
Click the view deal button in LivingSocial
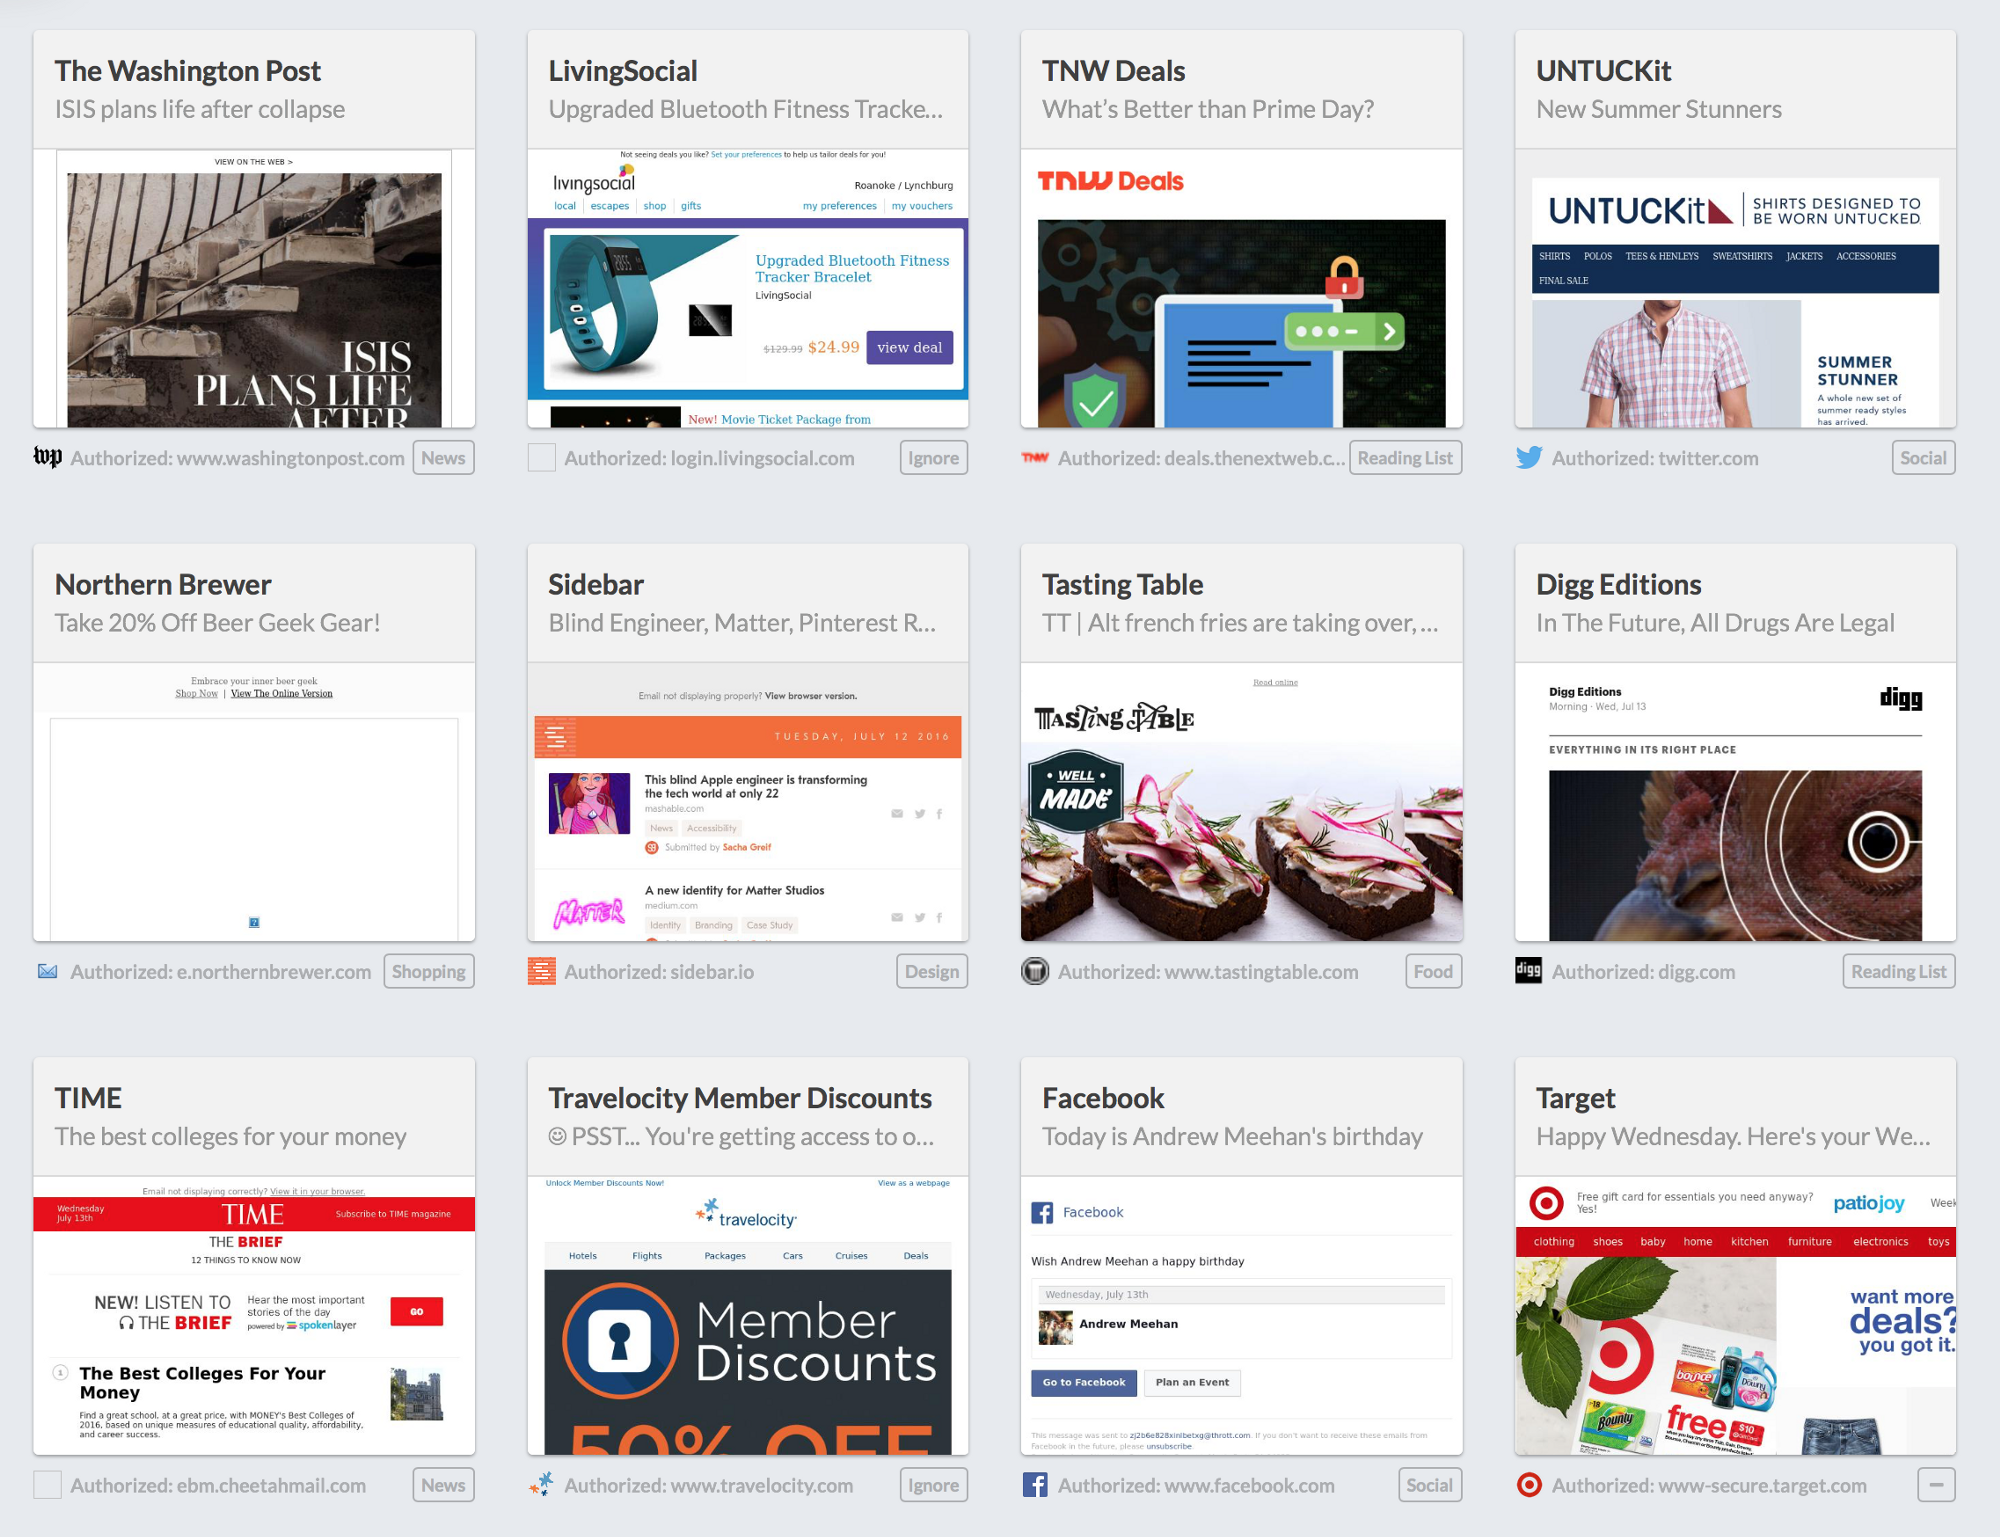pyautogui.click(x=909, y=347)
